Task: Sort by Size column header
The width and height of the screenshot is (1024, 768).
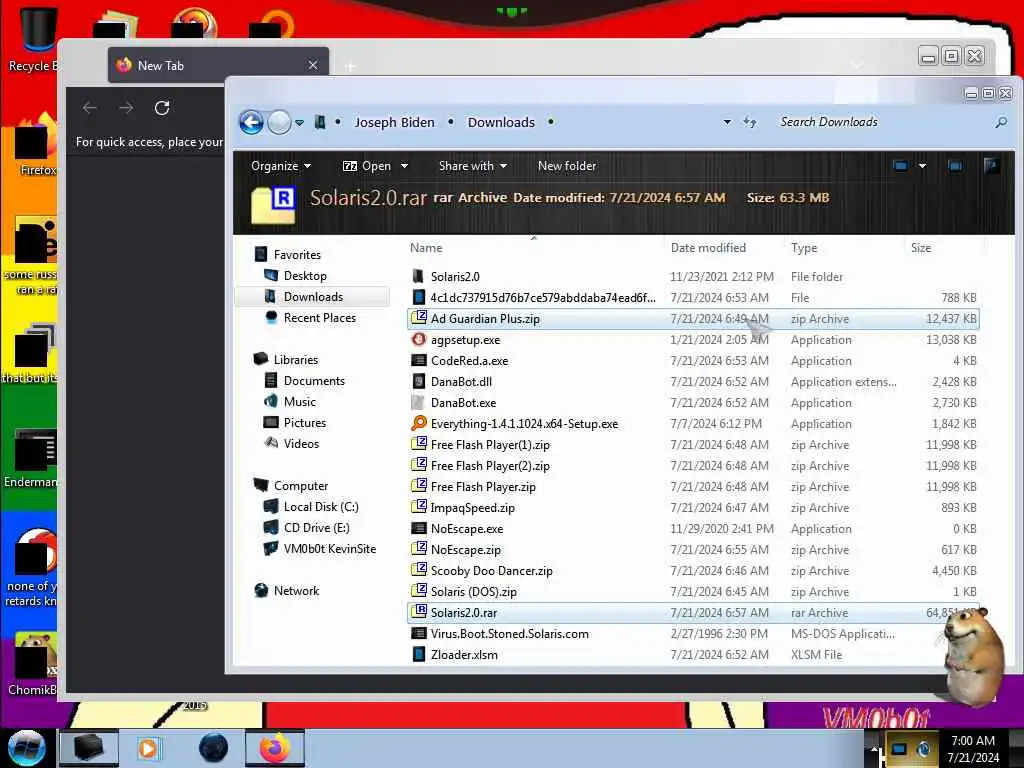Action: [921, 248]
